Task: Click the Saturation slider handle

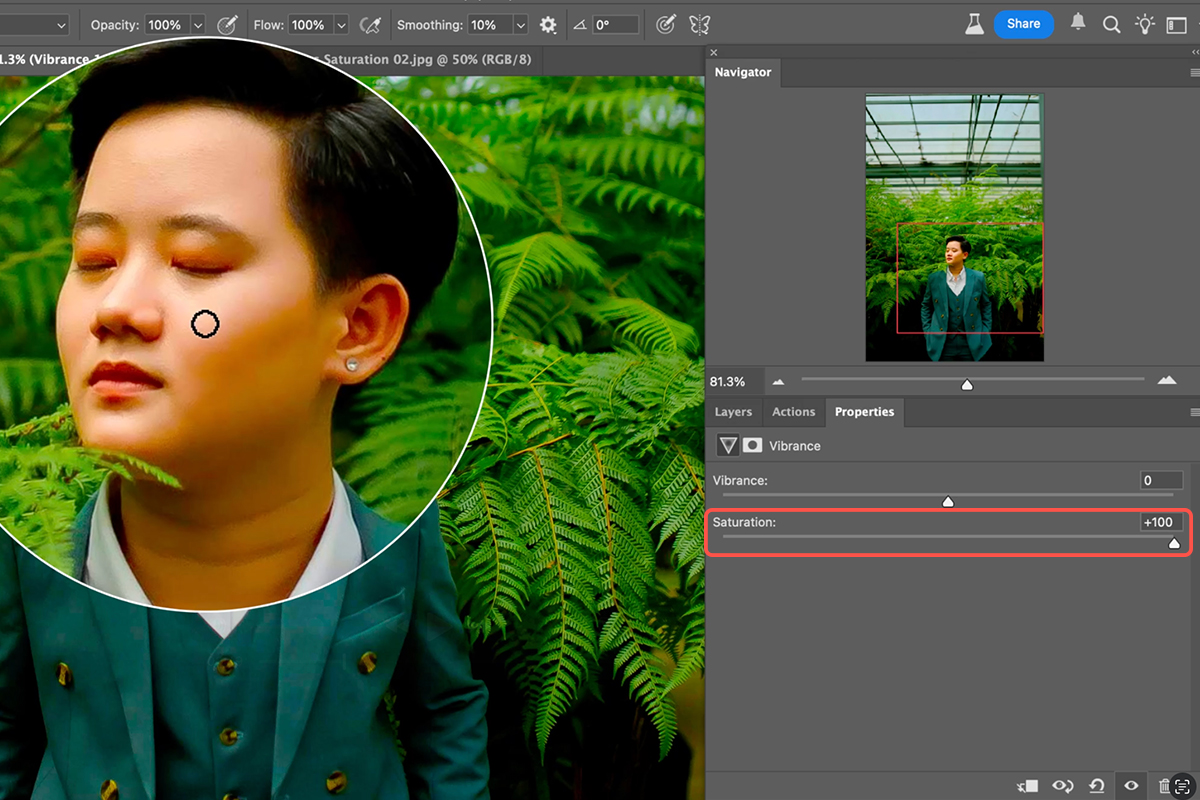Action: 1174,543
